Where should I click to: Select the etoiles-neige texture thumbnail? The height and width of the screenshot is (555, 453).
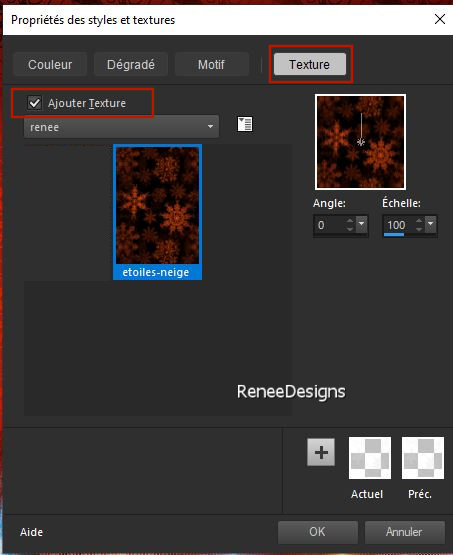coord(157,212)
